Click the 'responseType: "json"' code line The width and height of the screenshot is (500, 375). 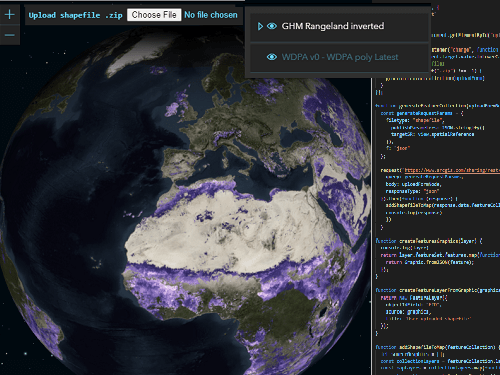click(412, 191)
